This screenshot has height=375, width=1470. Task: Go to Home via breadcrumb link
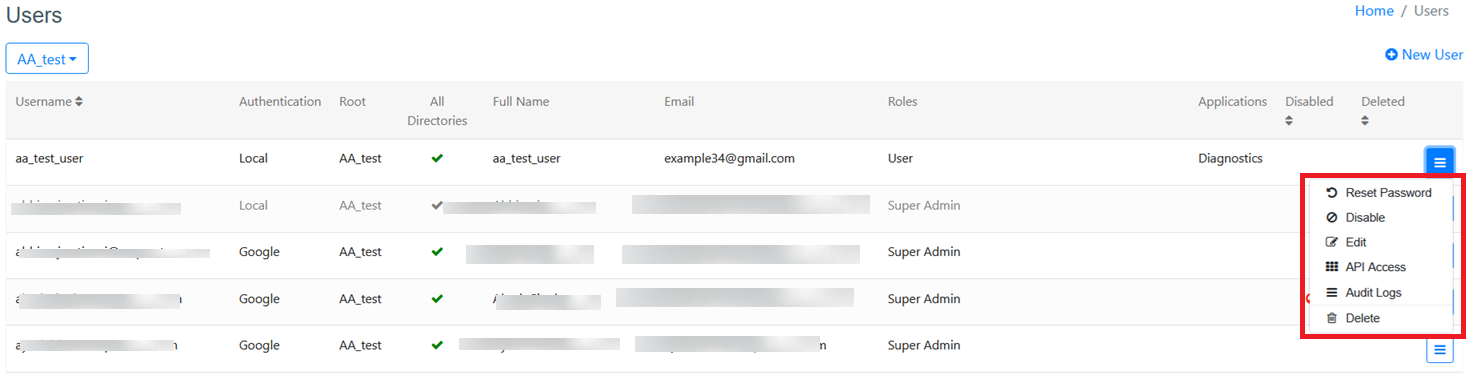coord(1374,11)
